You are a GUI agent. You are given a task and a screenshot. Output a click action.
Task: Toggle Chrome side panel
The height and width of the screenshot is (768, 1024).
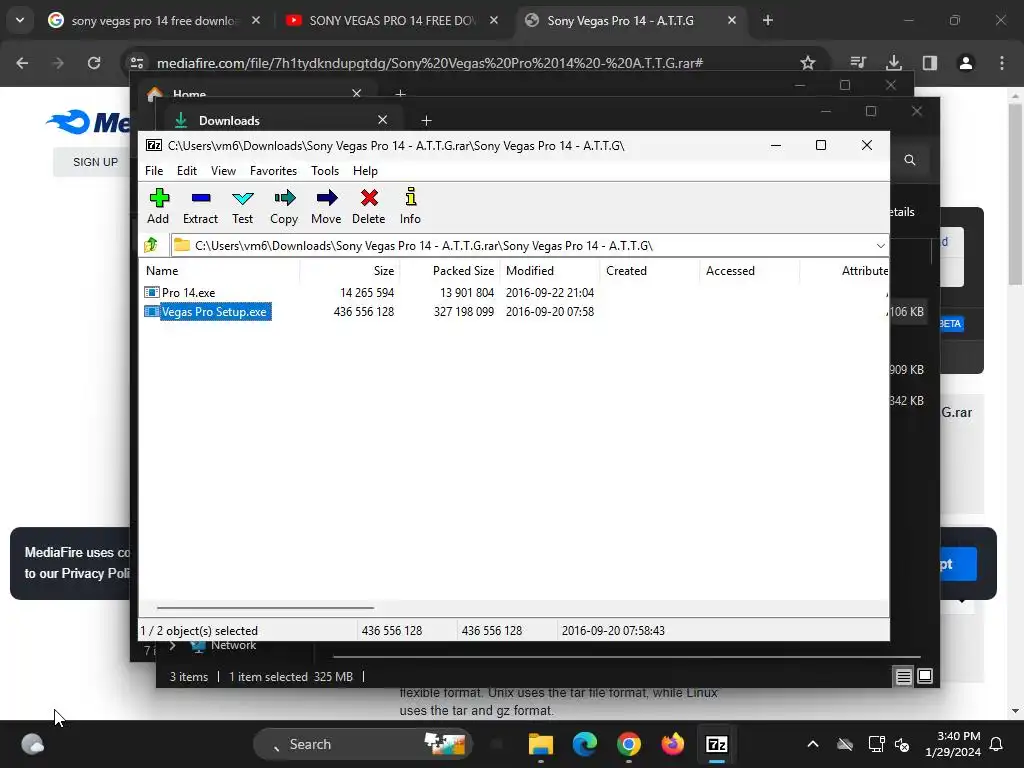click(x=930, y=63)
